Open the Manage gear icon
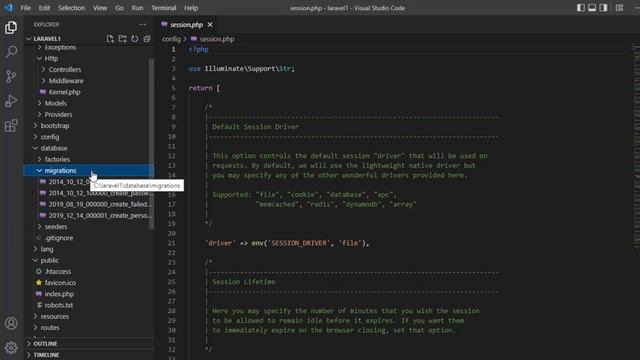This screenshot has width=640, height=360. pos(11,348)
